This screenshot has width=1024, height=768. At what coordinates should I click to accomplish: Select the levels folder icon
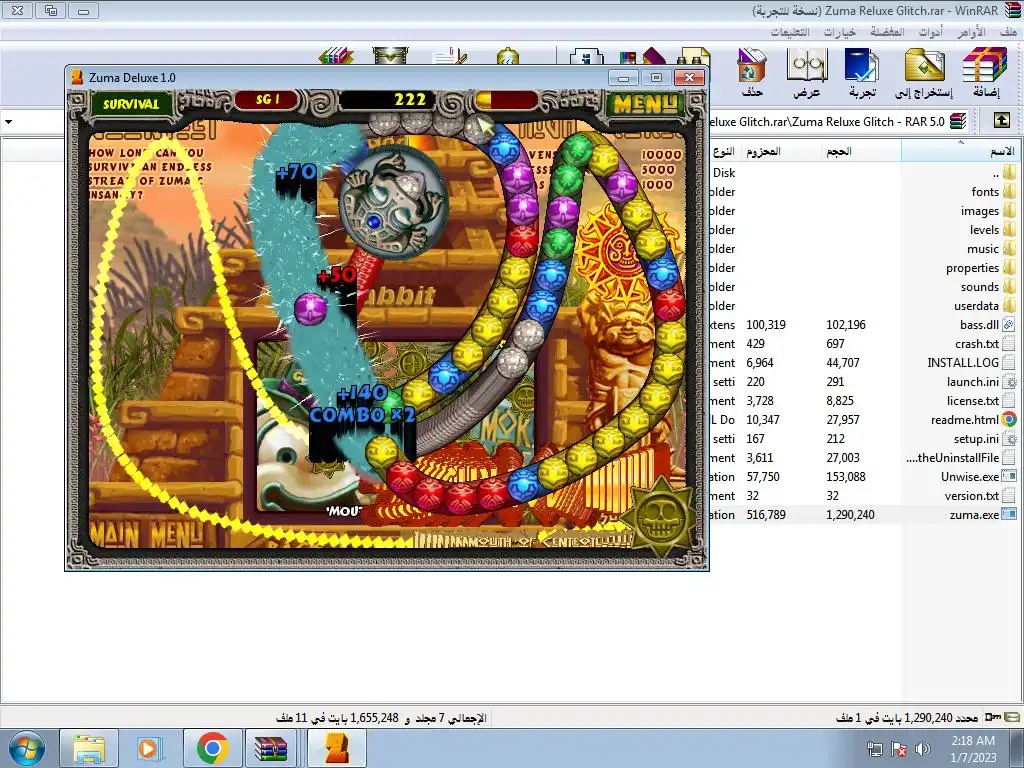click(x=1010, y=229)
